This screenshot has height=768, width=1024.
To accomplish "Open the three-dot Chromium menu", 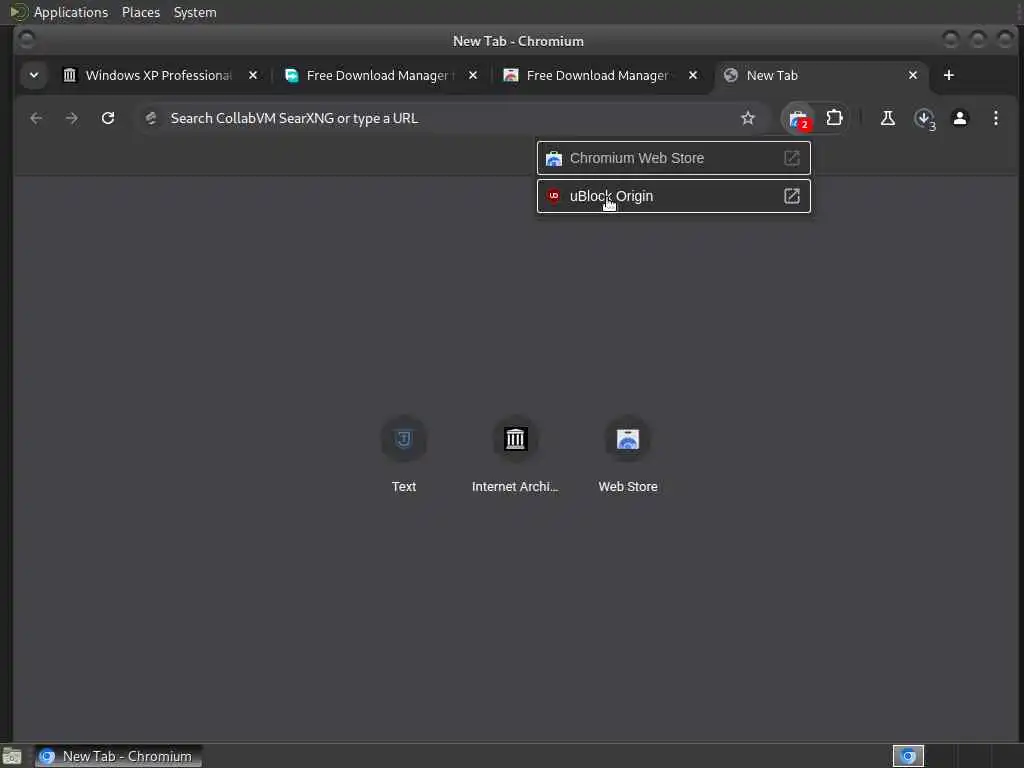I will tap(996, 118).
